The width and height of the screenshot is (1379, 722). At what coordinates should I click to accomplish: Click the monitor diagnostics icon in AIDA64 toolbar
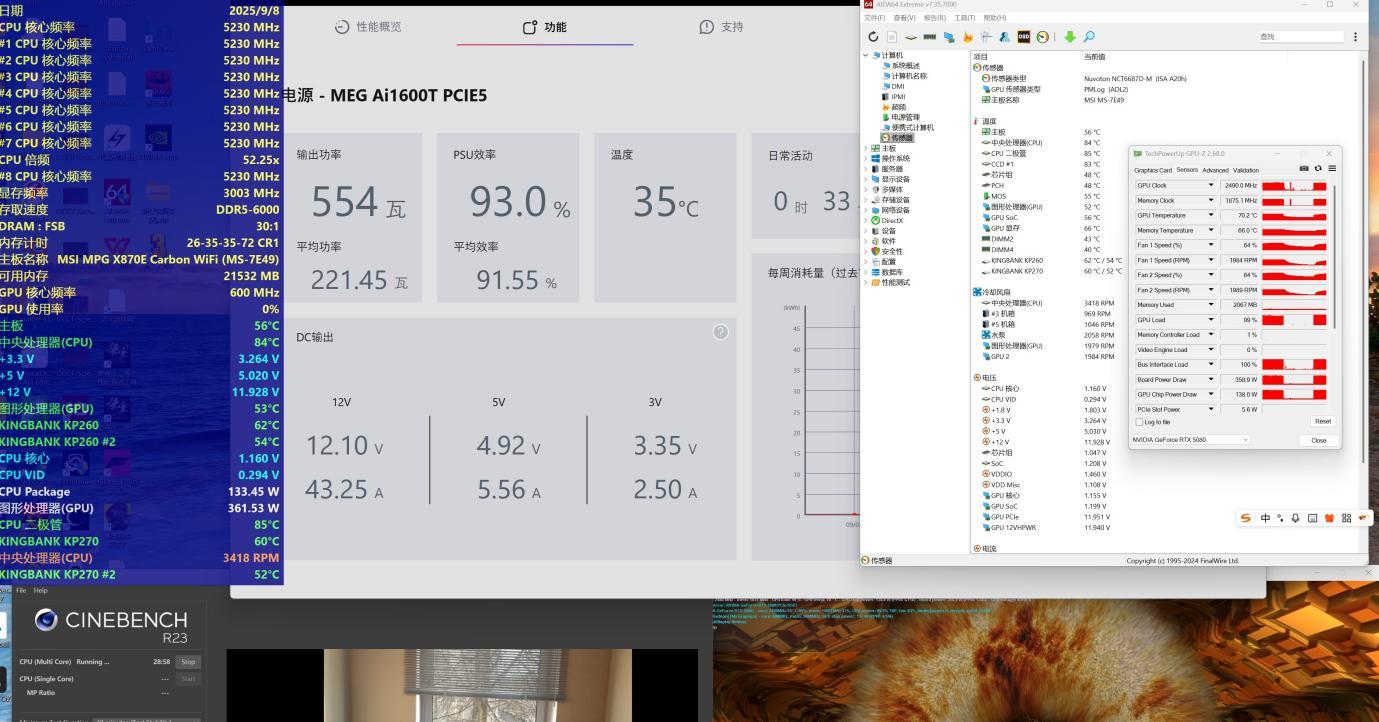[x=948, y=37]
